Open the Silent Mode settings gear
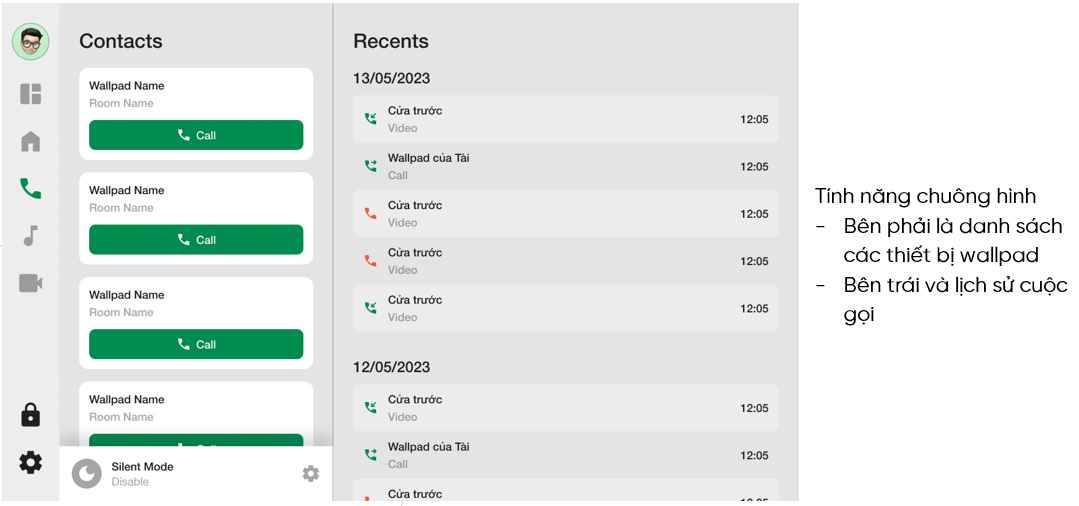1079x506 pixels. 311,473
